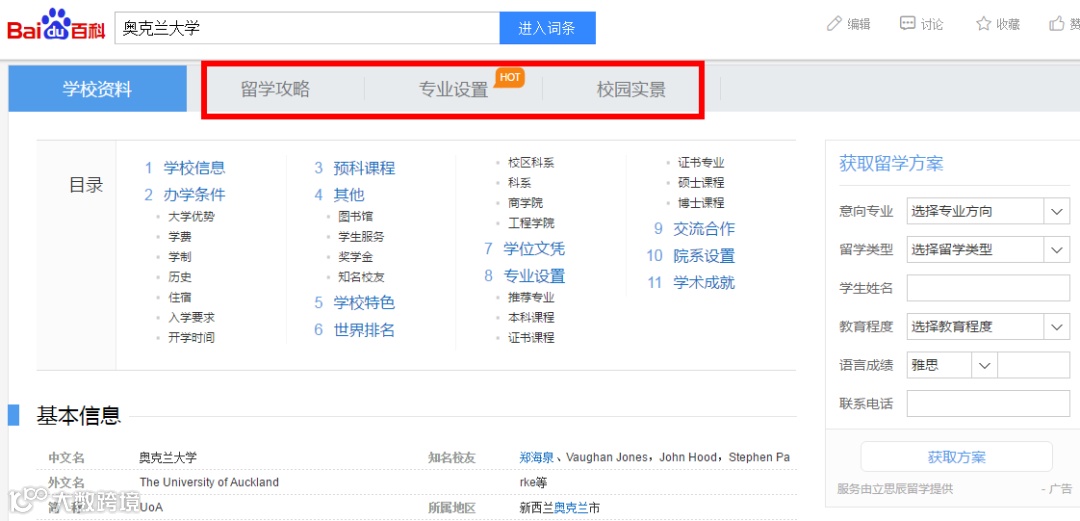Open the 留学攻略 tab
This screenshot has width=1080, height=521.
pos(276,89)
